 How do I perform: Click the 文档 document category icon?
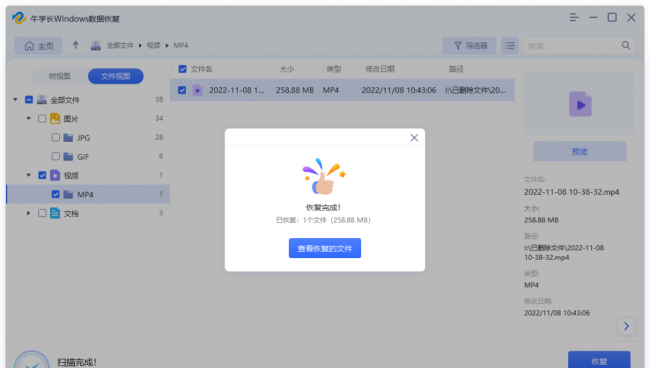pos(55,213)
